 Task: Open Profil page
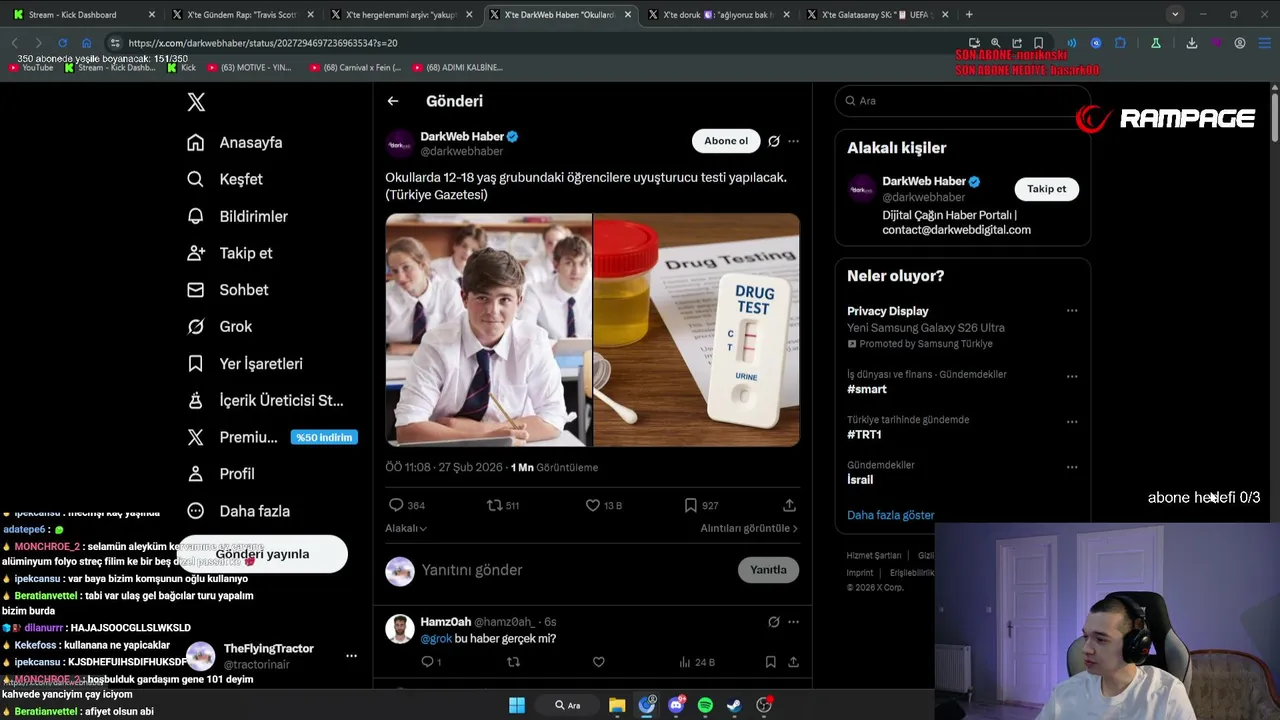[x=221, y=474]
